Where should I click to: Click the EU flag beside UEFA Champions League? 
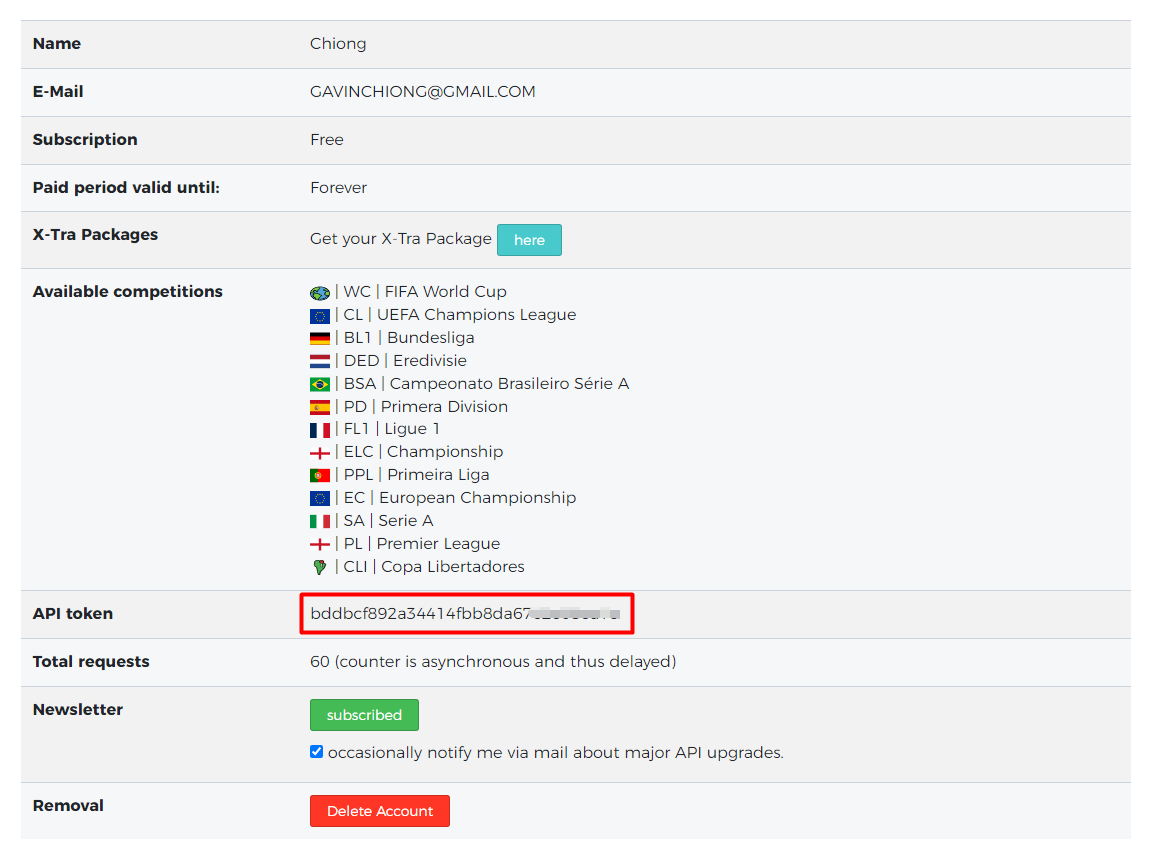coord(319,316)
